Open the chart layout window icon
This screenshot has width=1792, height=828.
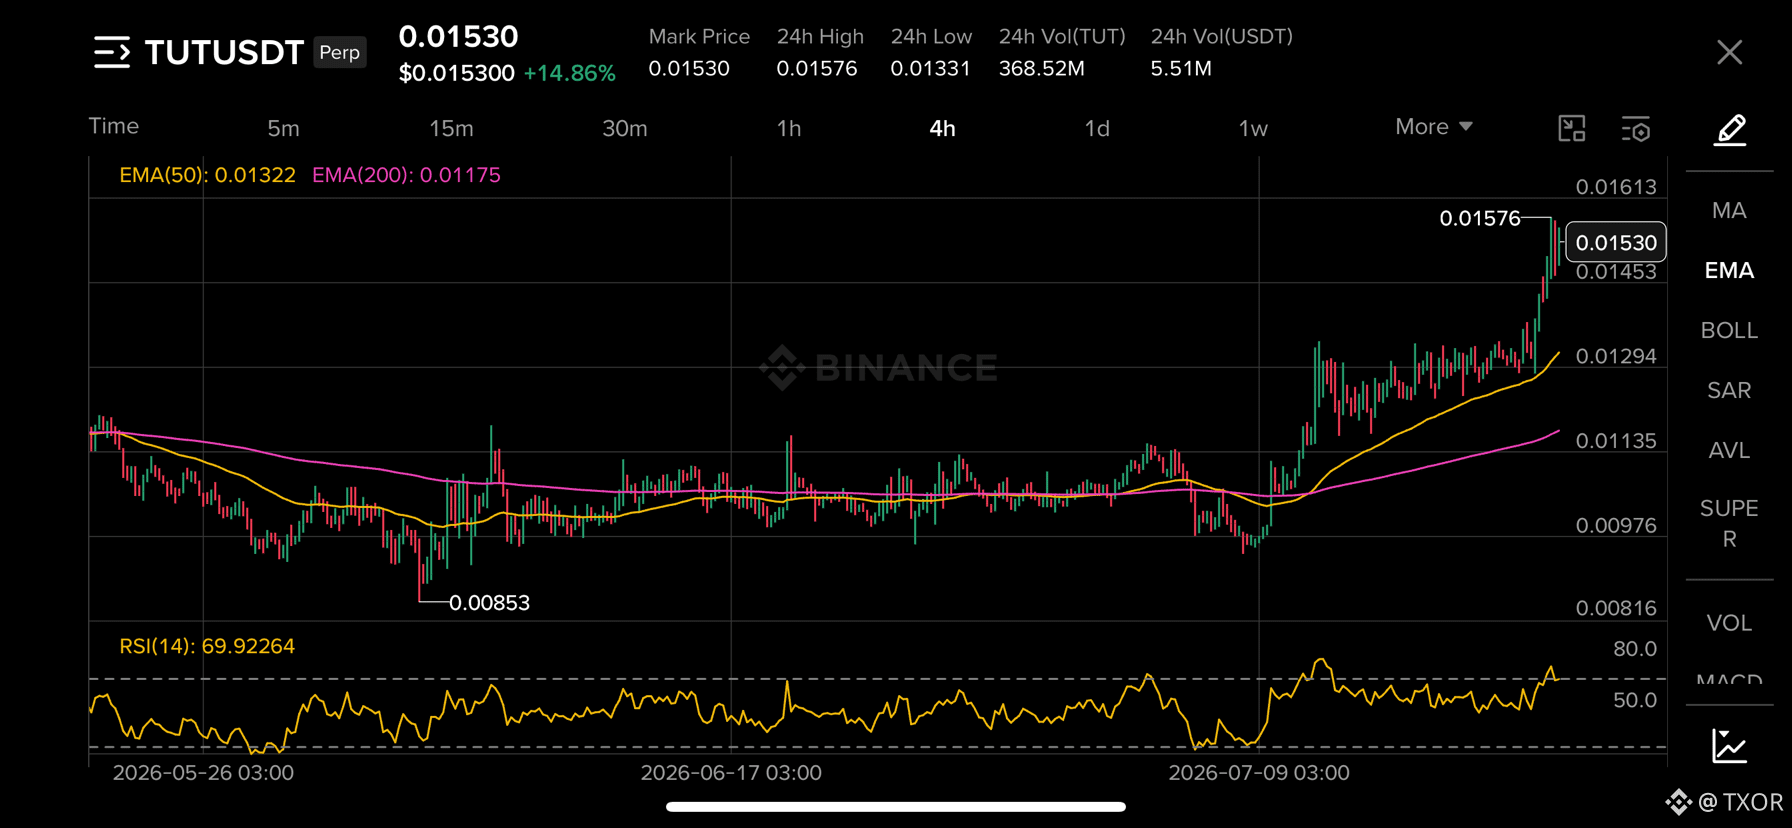1572,128
